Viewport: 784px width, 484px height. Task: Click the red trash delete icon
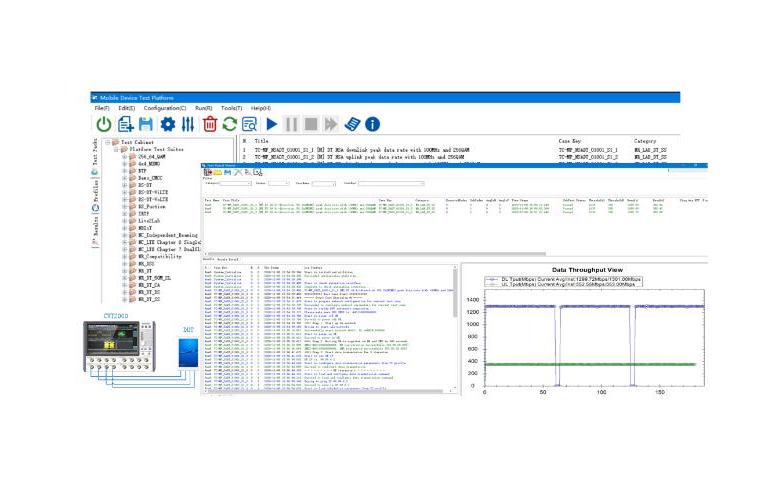click(x=210, y=124)
